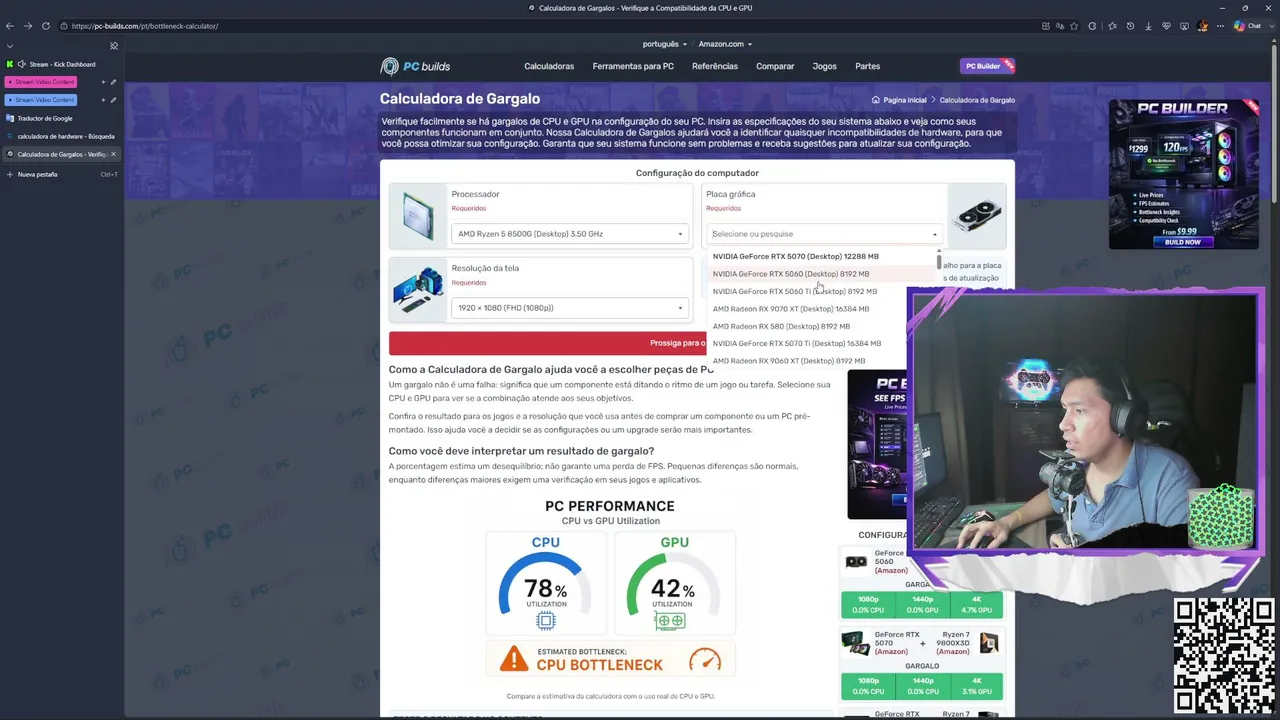Open the downloads icon
Viewport: 1280px width, 720px height.
(x=1148, y=26)
